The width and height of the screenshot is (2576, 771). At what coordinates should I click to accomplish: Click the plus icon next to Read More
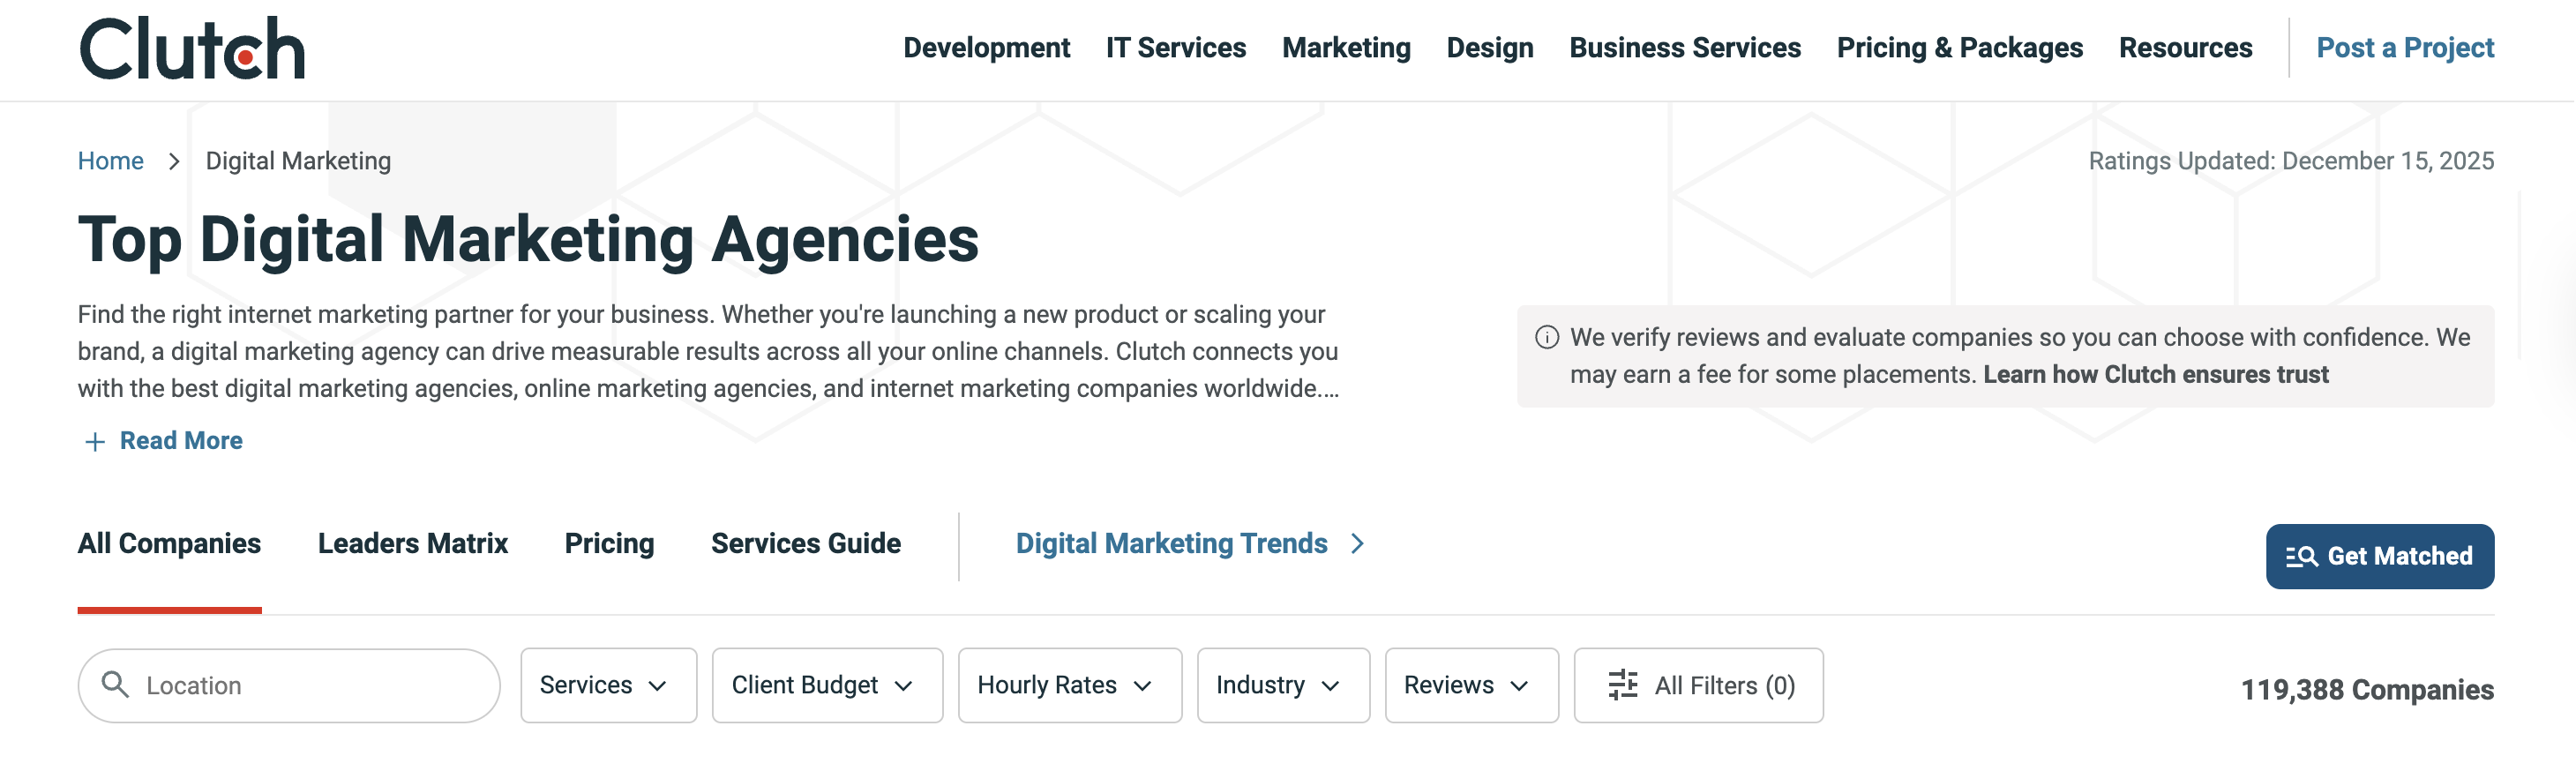[x=95, y=441]
